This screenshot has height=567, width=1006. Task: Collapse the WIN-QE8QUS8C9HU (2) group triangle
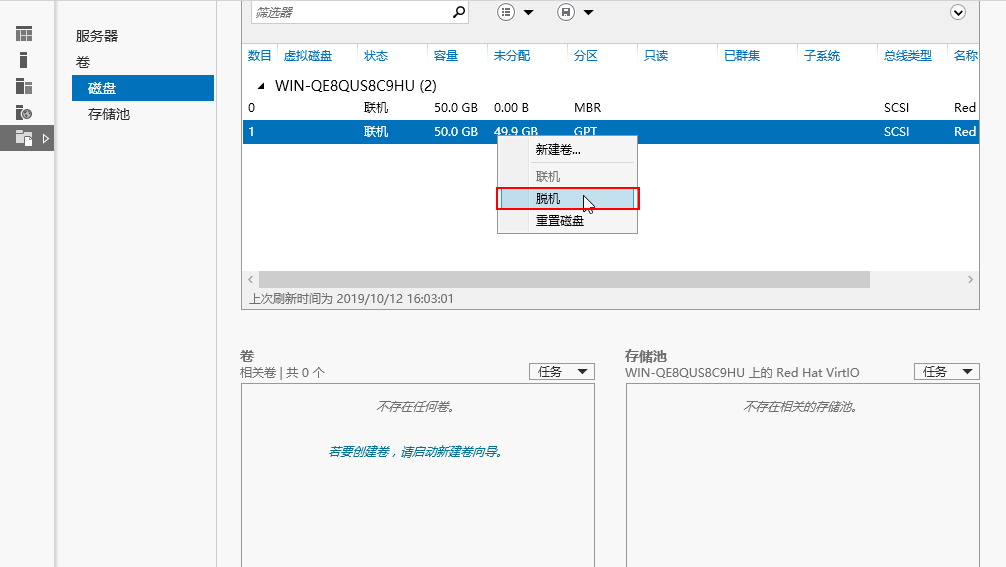pos(260,86)
